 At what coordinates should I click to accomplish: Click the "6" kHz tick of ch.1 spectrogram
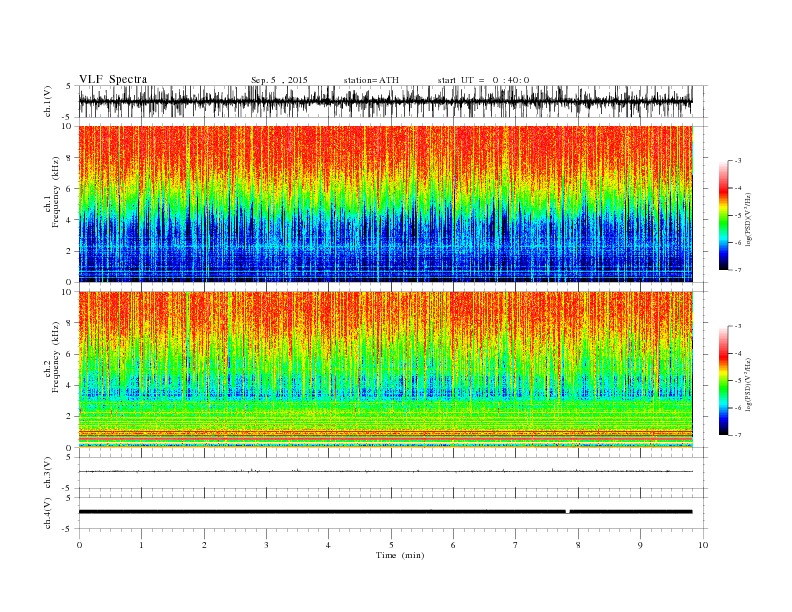pos(70,188)
